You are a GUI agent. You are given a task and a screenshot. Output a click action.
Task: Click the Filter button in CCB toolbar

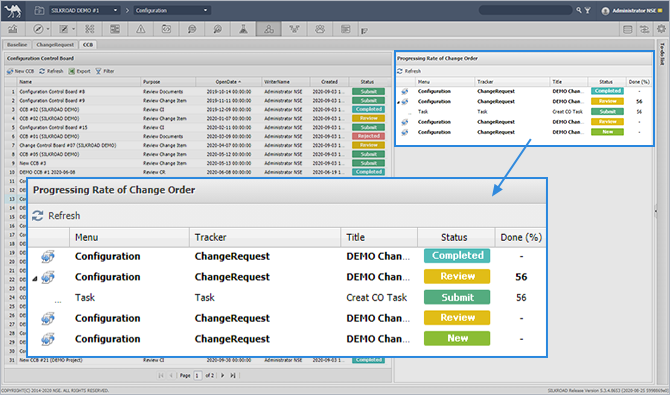click(105, 71)
